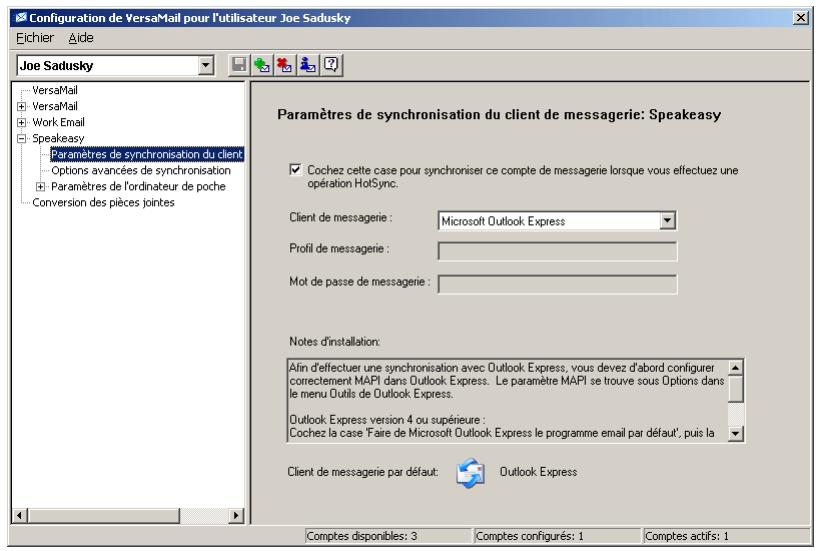Click the Mot de passe de messagerie field

tap(557, 284)
